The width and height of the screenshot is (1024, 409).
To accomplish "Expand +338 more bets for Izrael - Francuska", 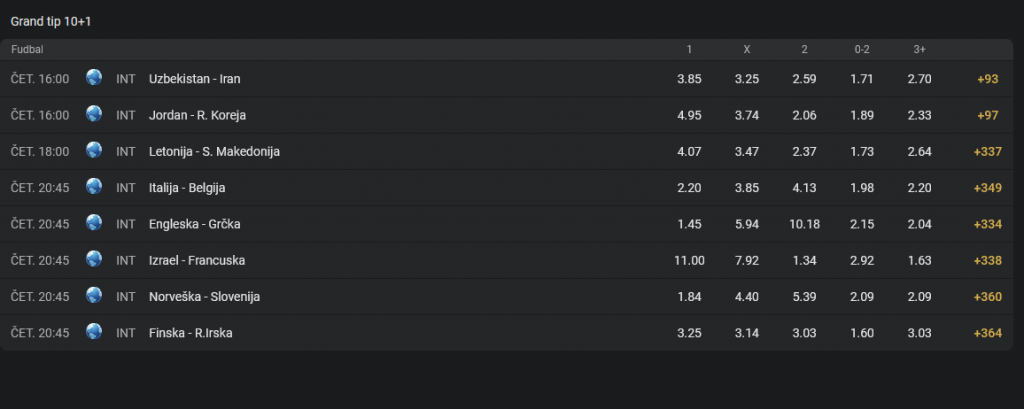I will pyautogui.click(x=987, y=261).
